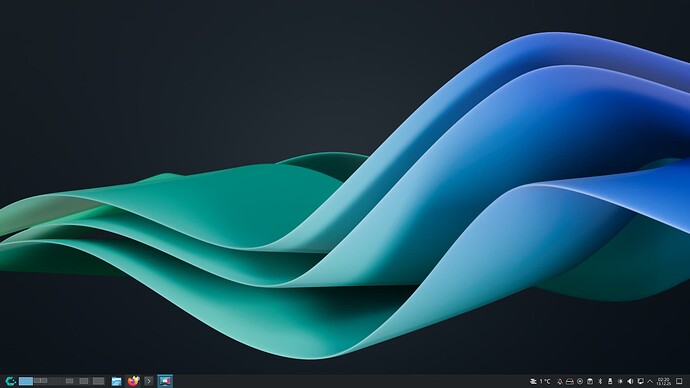Click the Show Desktop button at the panel end
690x388 pixels.
[x=679, y=381]
